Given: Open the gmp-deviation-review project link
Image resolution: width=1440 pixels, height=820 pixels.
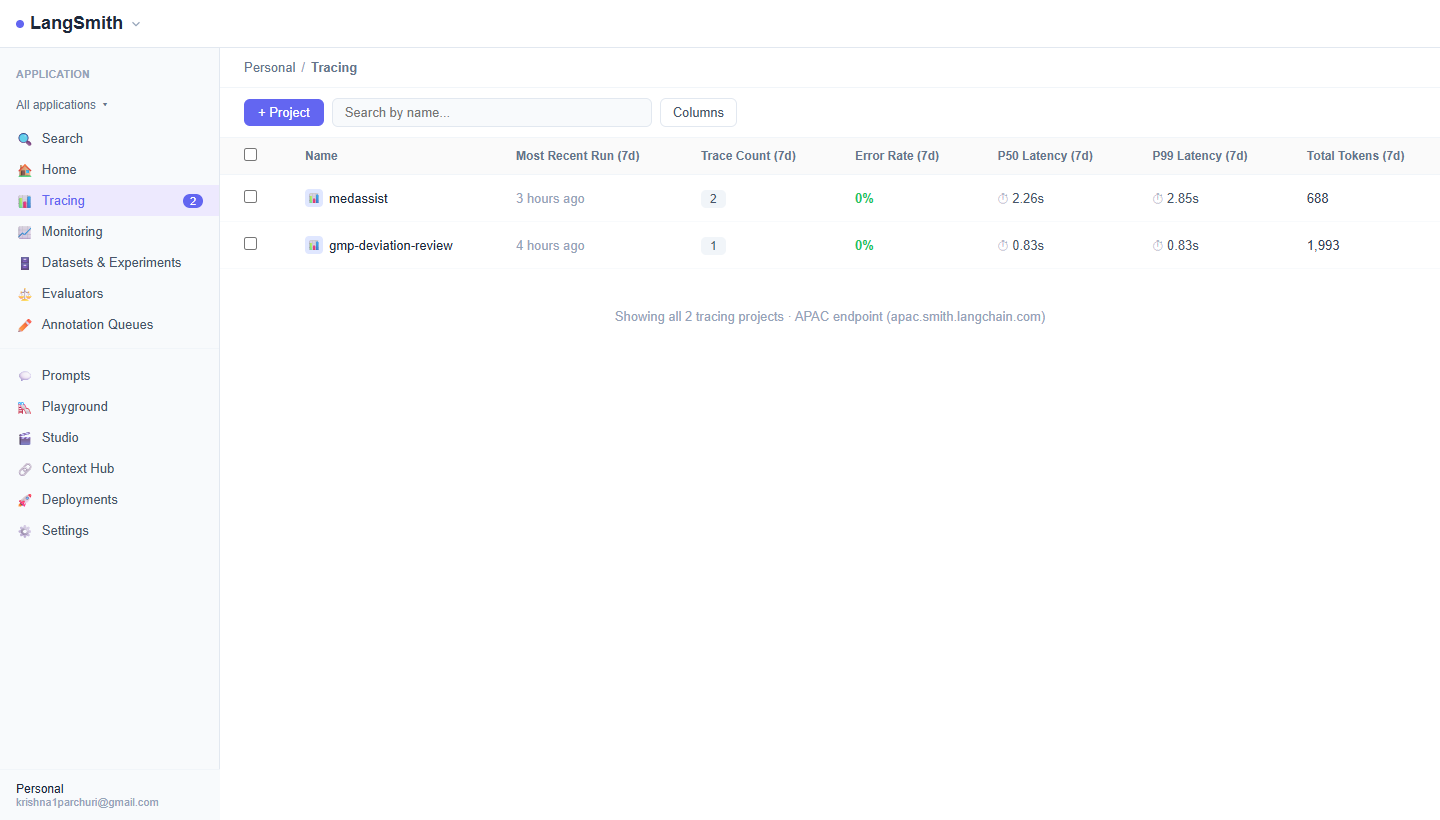Looking at the screenshot, I should coord(391,246).
